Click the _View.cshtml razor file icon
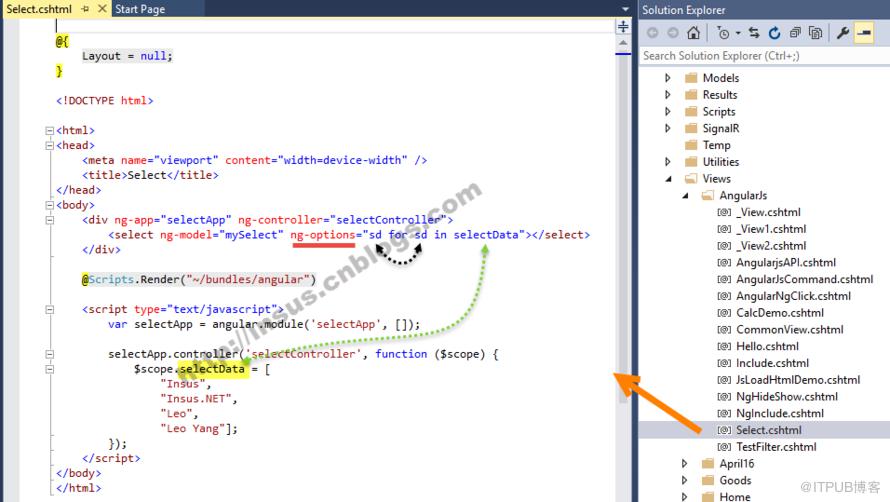This screenshot has width=890, height=502. (x=724, y=212)
